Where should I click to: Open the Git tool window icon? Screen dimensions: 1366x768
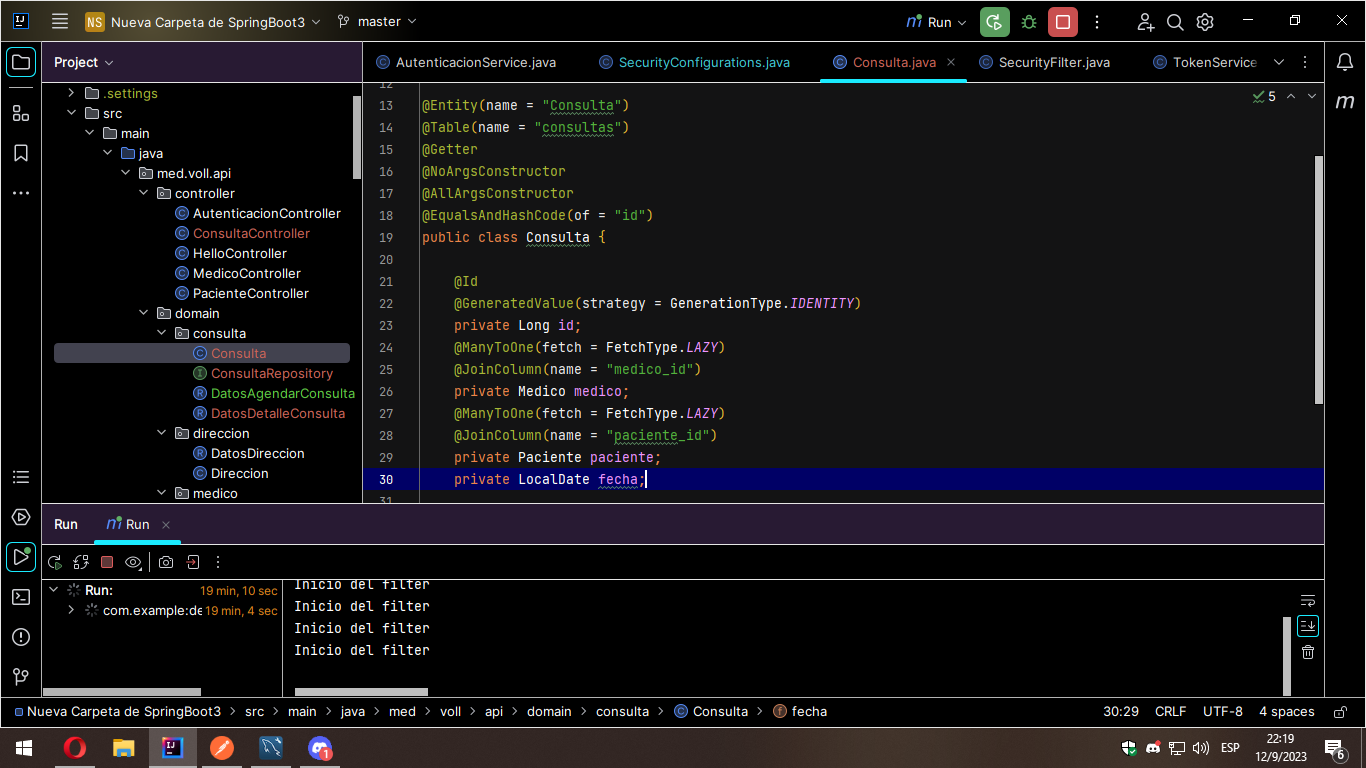pyautogui.click(x=21, y=677)
